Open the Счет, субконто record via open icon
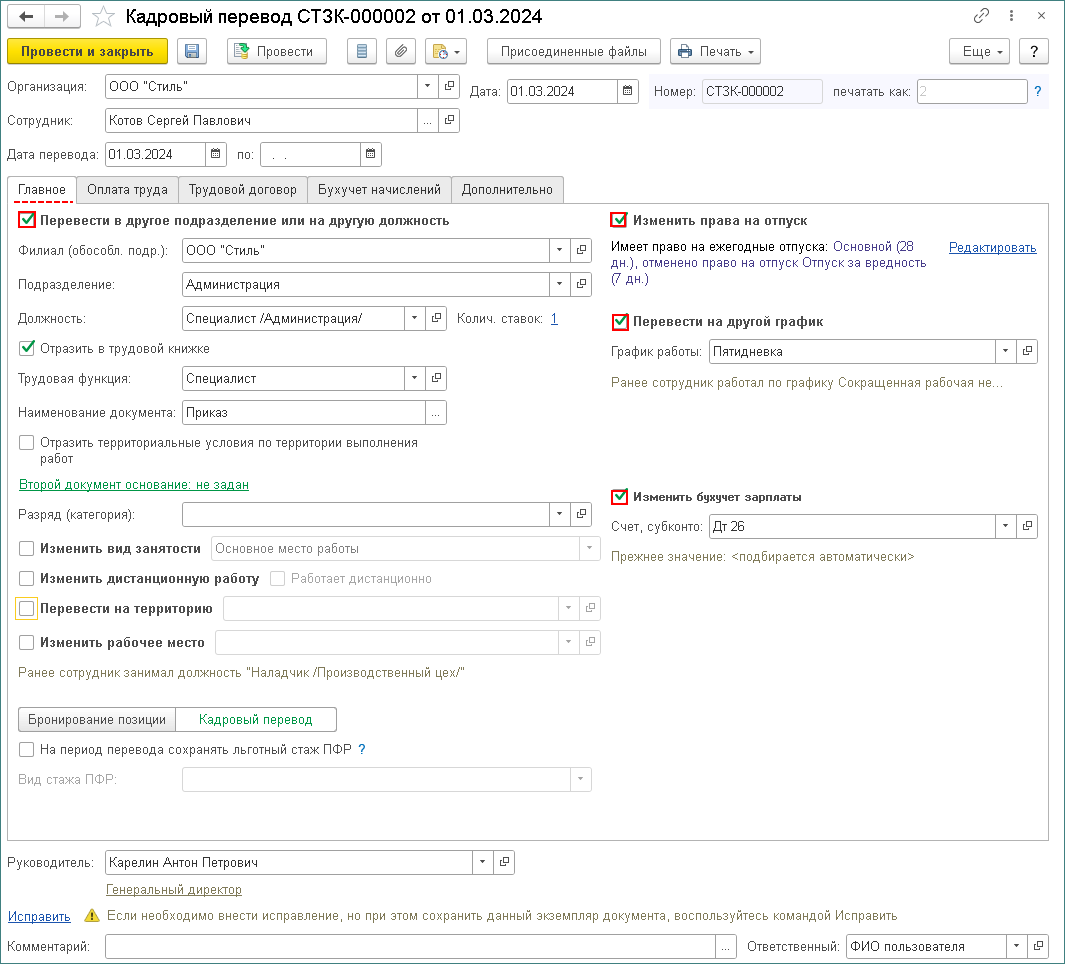1065x964 pixels. [x=1027, y=526]
